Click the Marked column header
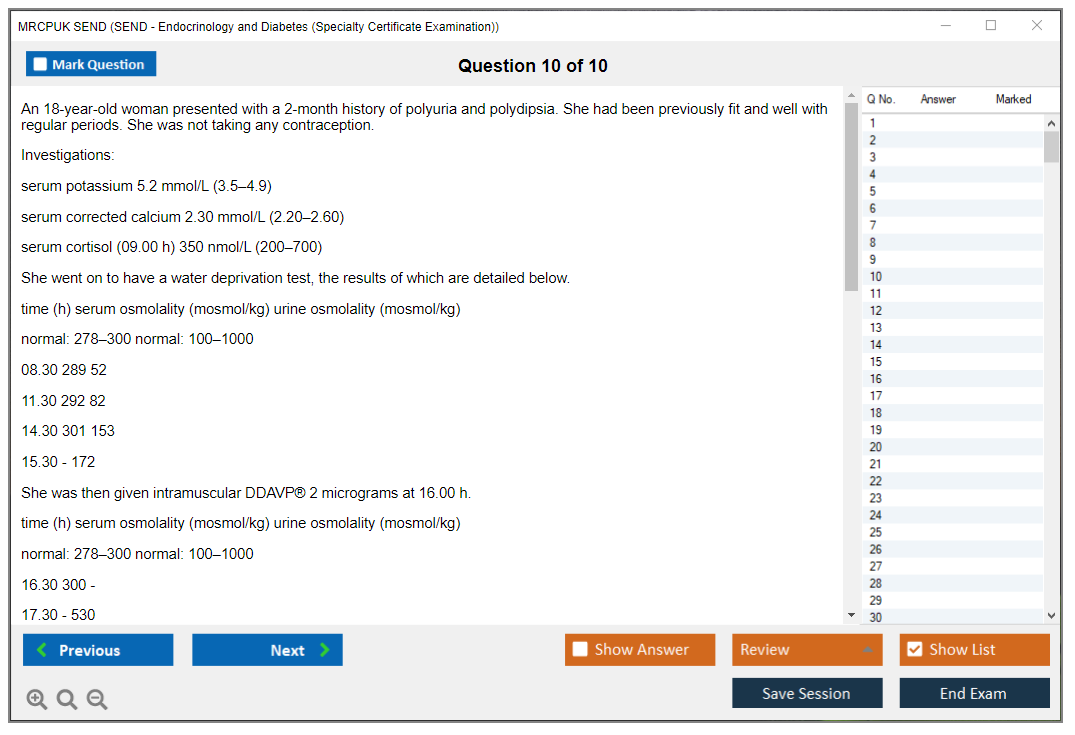This screenshot has width=1075, height=735. [x=1013, y=99]
